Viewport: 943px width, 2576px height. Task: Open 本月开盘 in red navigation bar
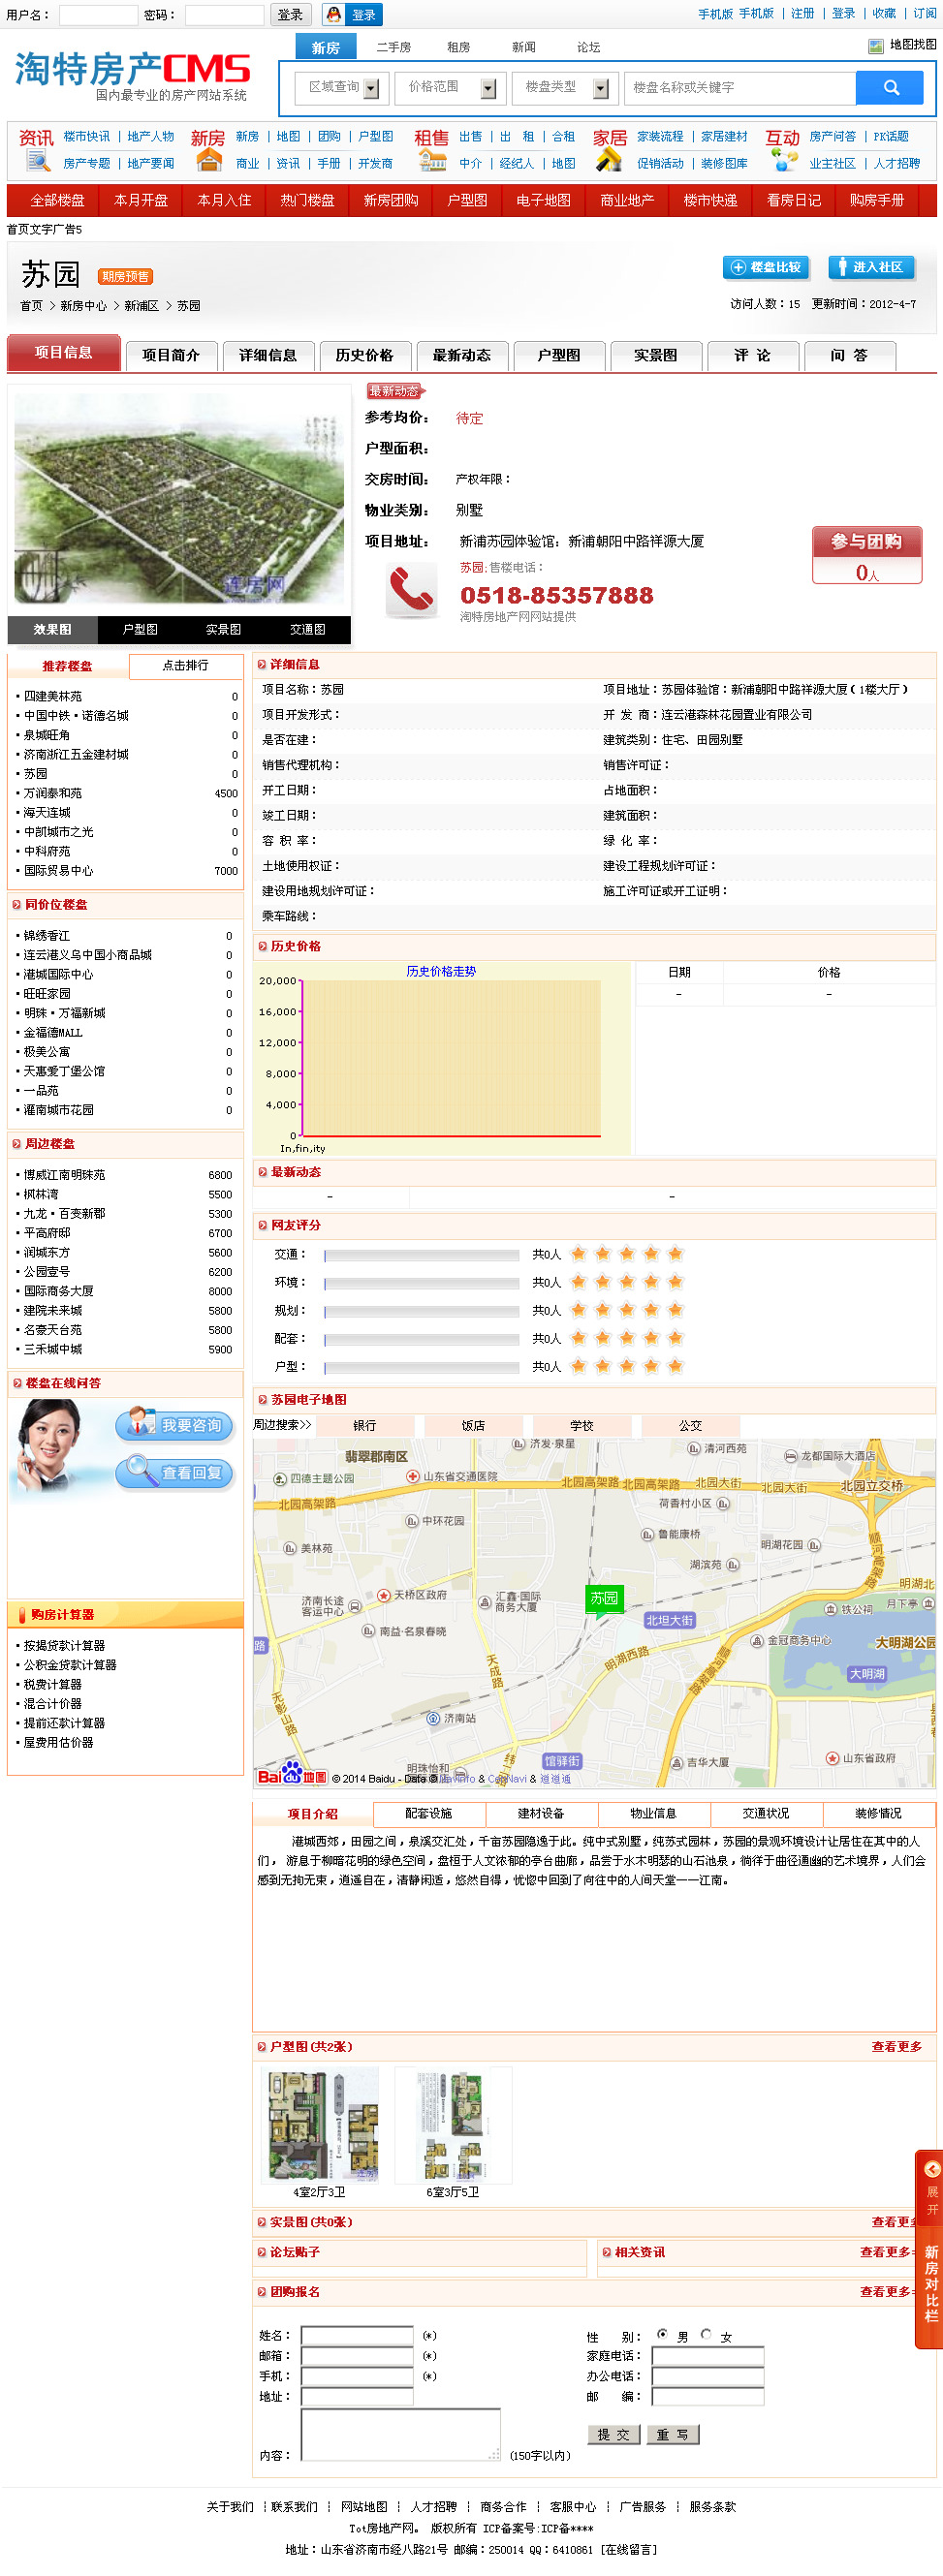coord(141,200)
